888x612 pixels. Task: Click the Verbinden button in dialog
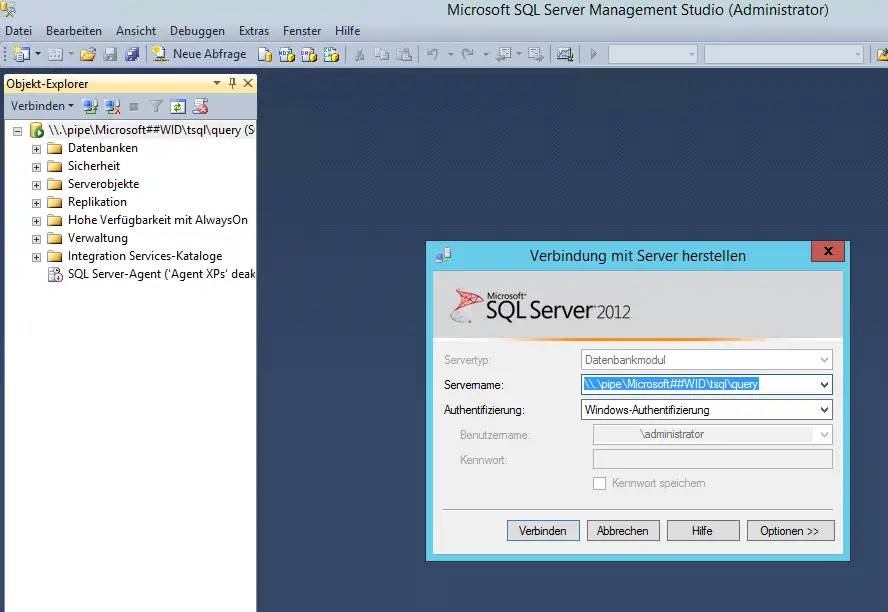(x=543, y=531)
